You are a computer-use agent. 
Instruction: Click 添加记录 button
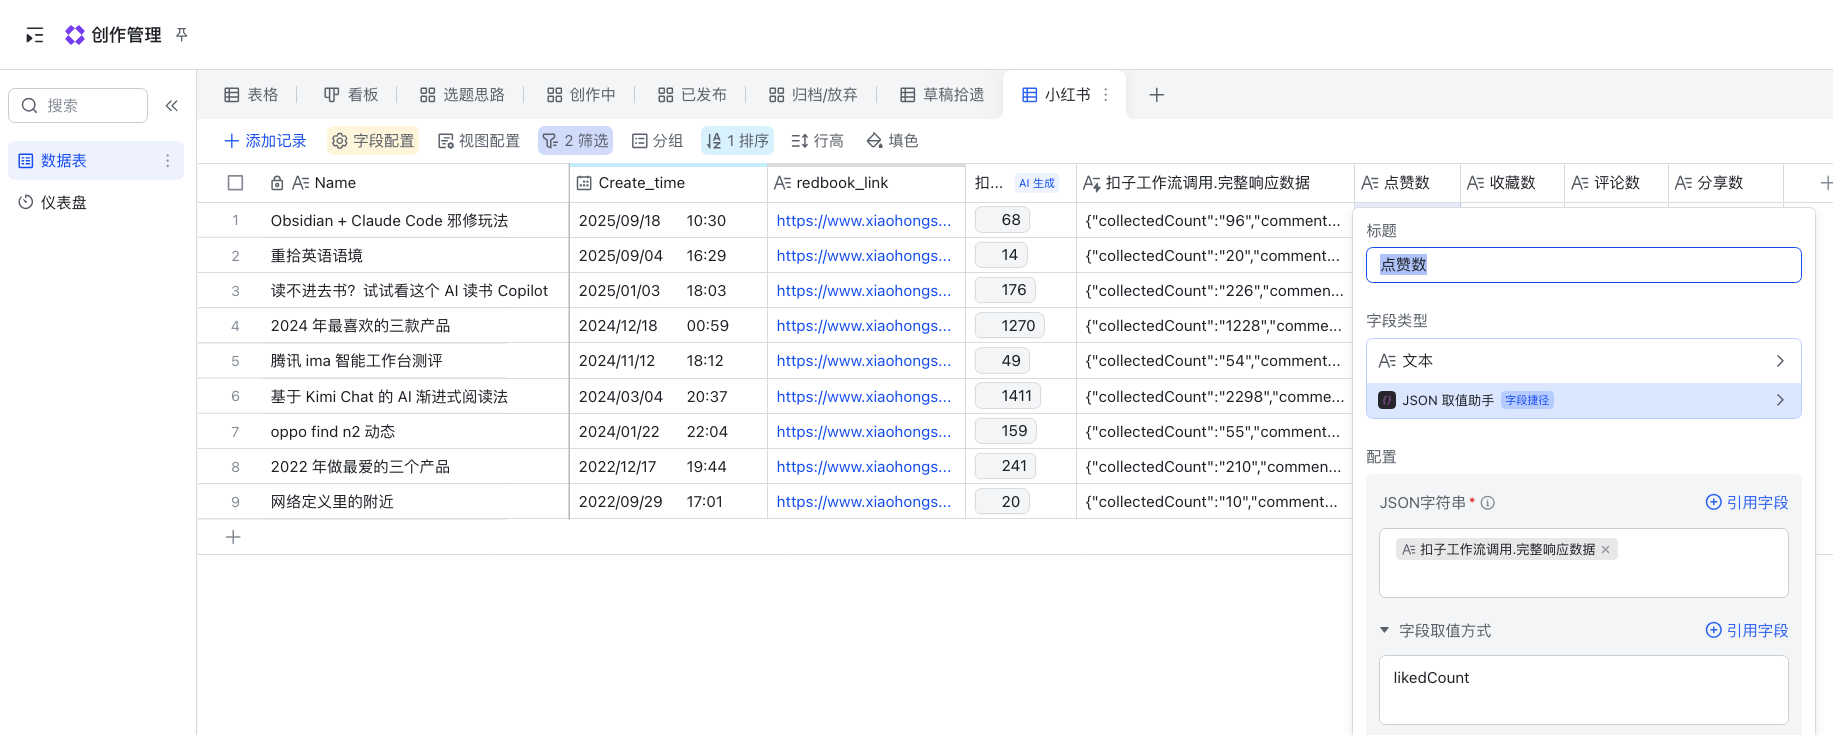tap(266, 141)
